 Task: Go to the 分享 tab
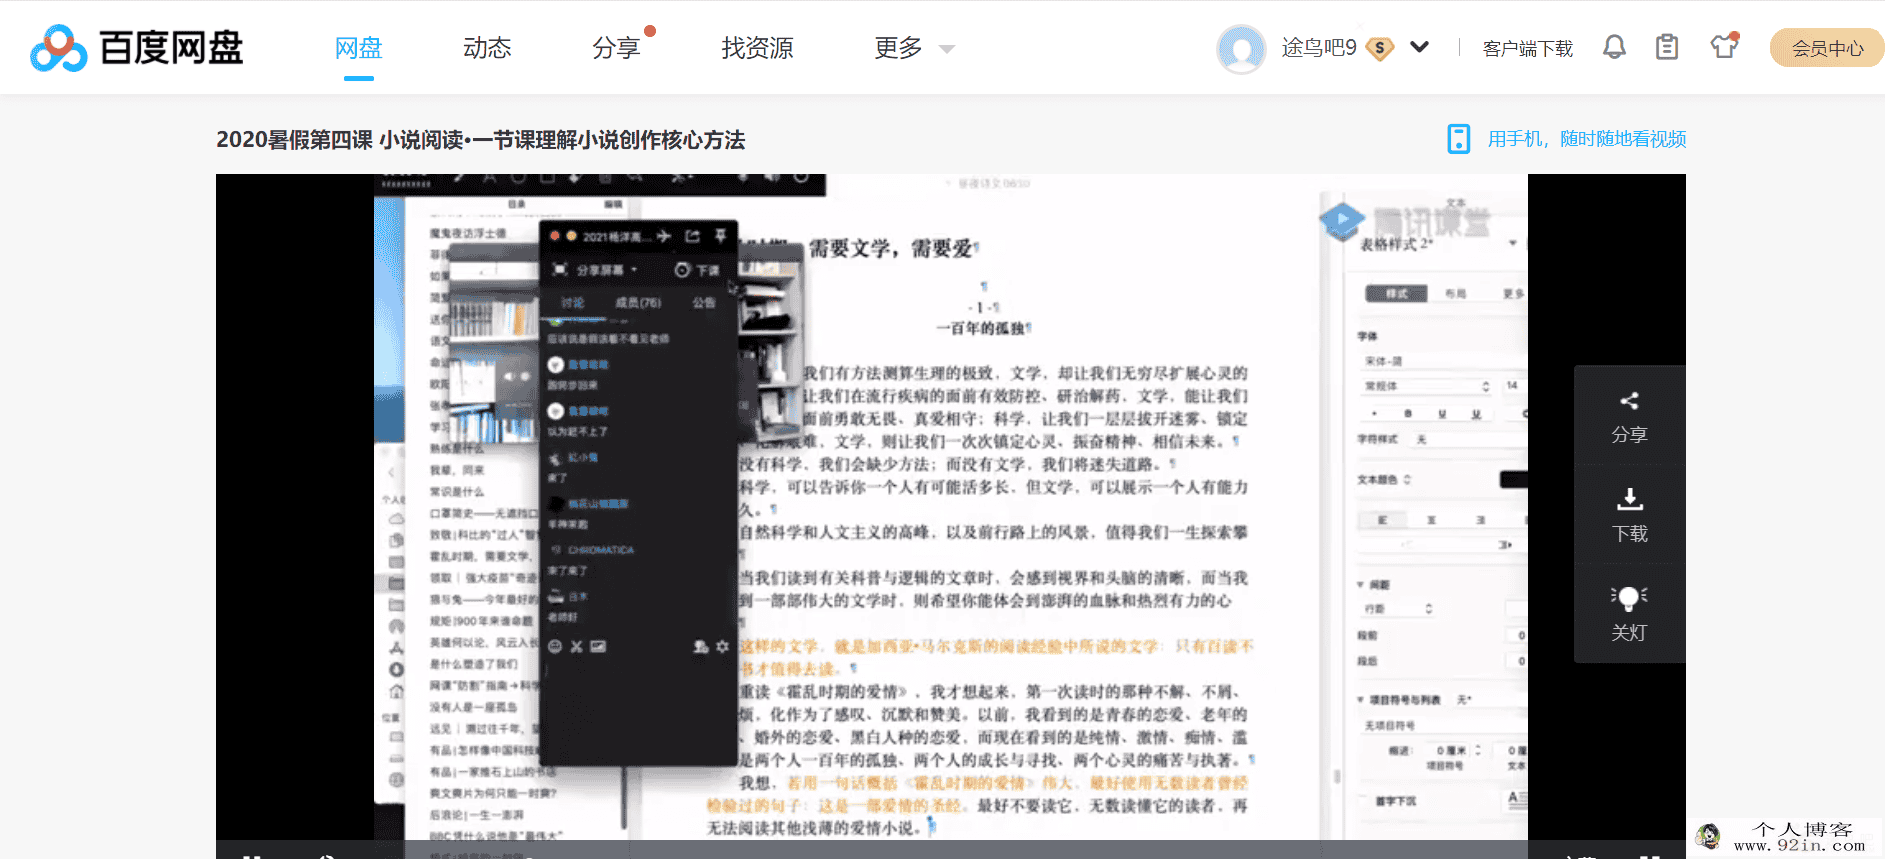point(616,48)
